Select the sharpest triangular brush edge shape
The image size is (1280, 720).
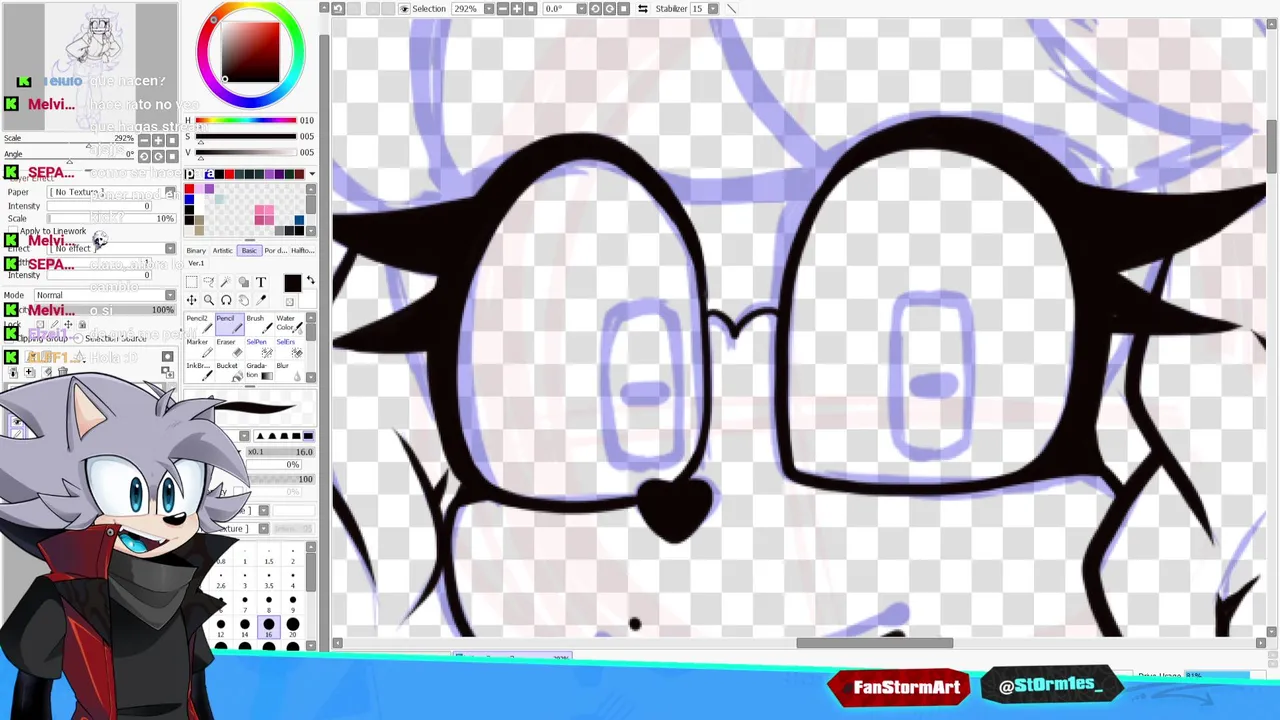click(260, 436)
